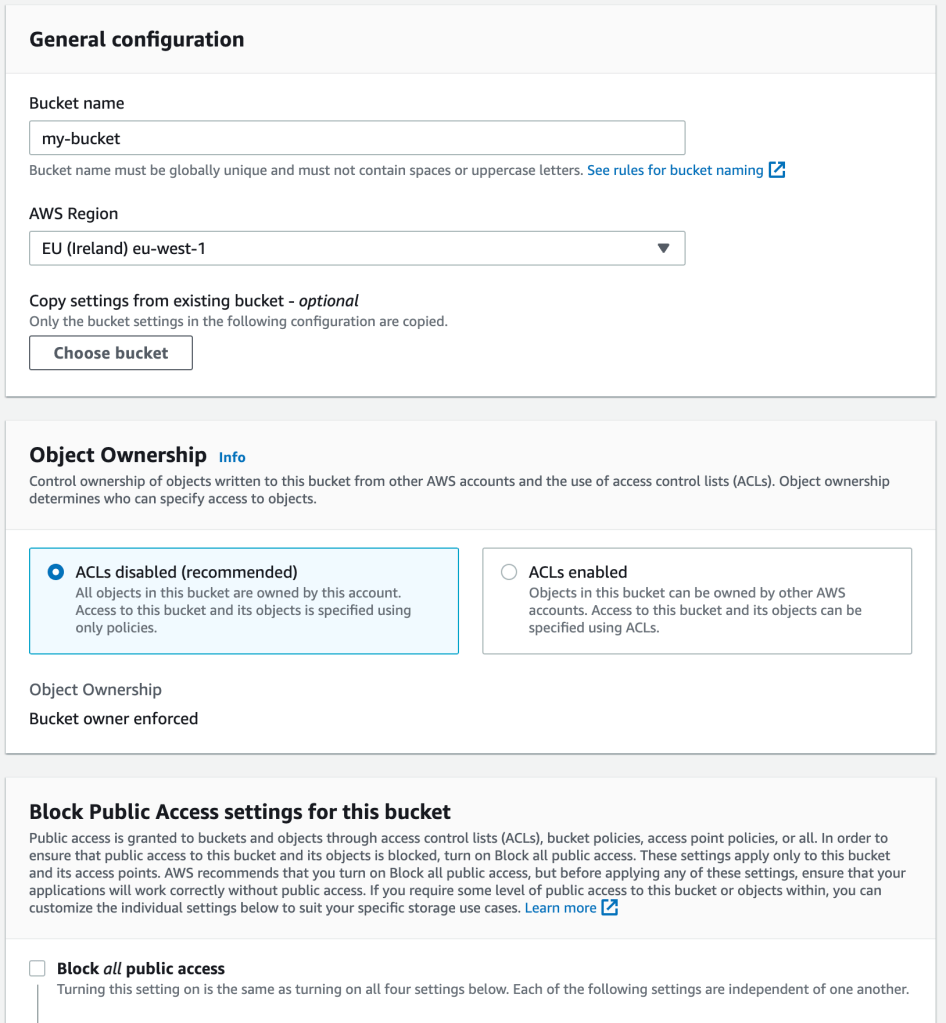Open Learn more link about public access
The height and width of the screenshot is (1023, 946).
pos(560,908)
